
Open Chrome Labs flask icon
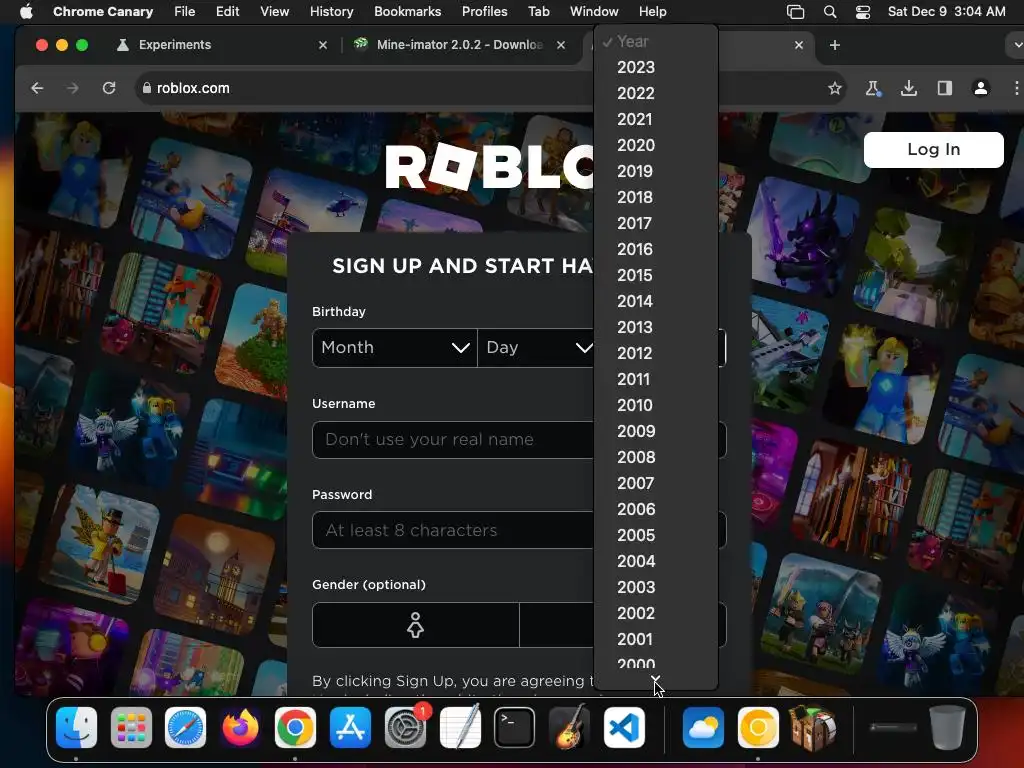point(872,88)
